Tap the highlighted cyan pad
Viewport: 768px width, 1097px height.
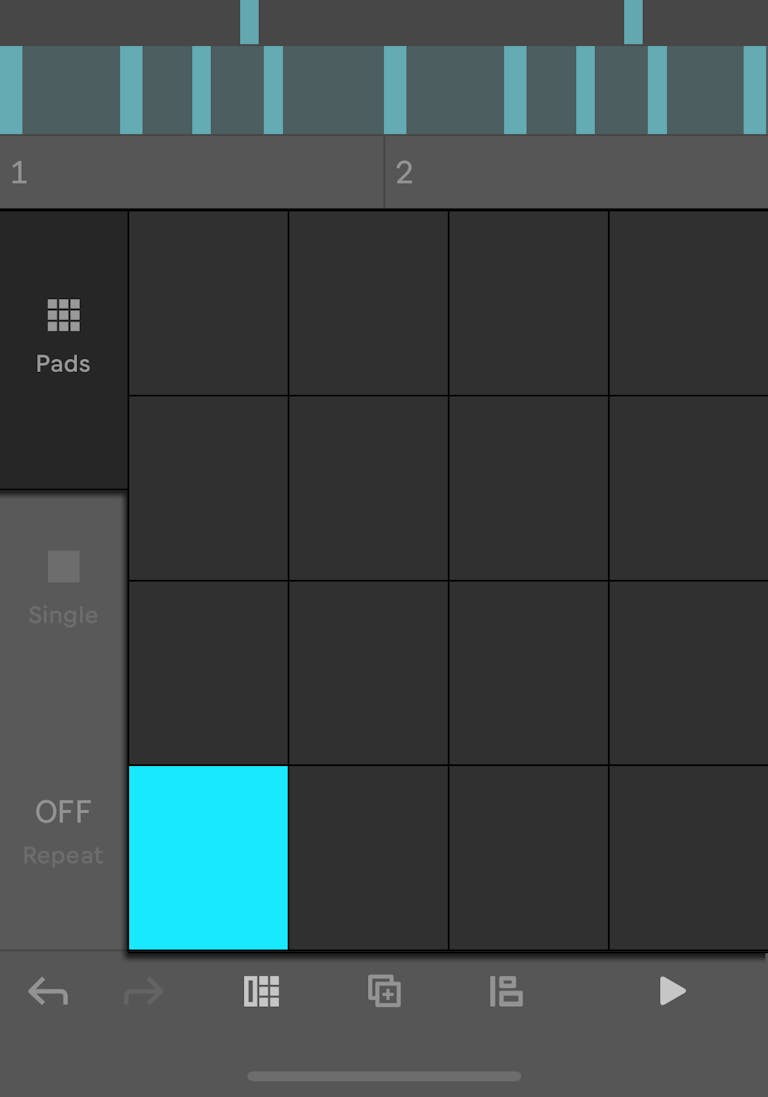coord(207,858)
